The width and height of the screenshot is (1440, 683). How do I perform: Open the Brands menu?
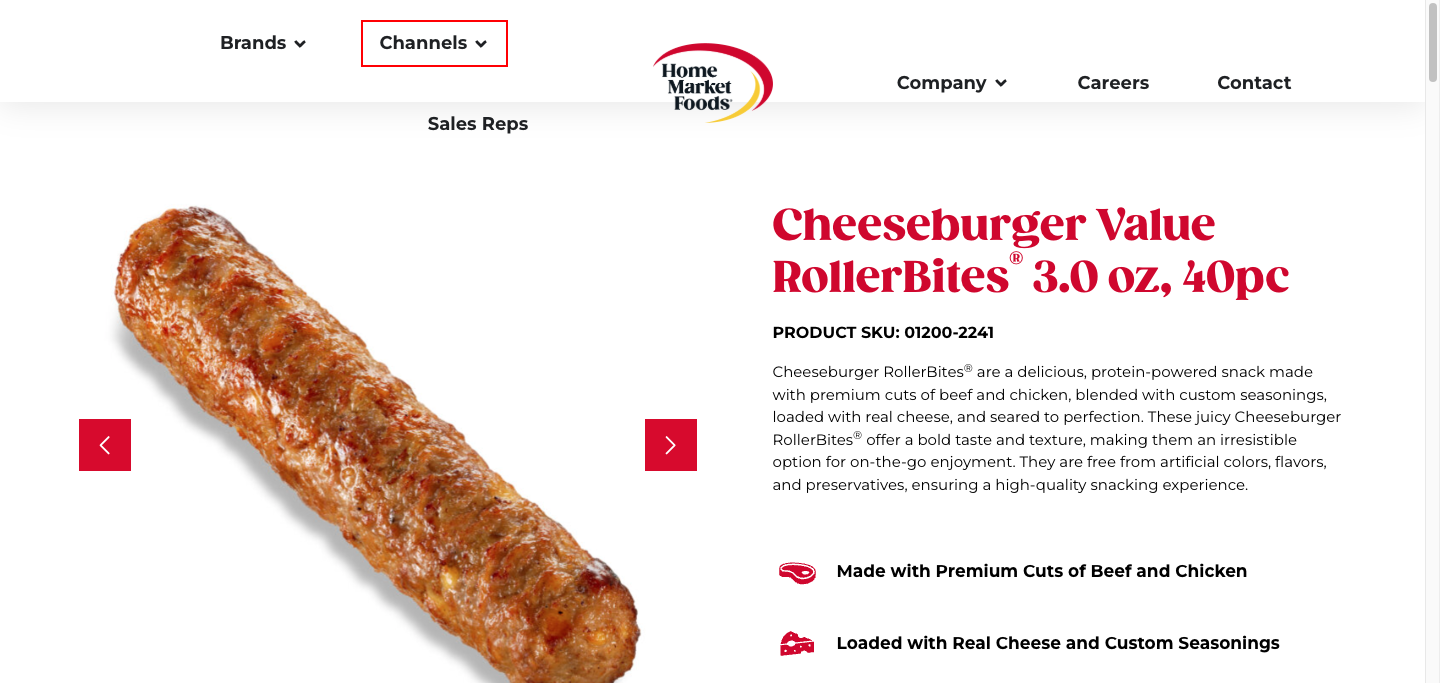pos(253,43)
